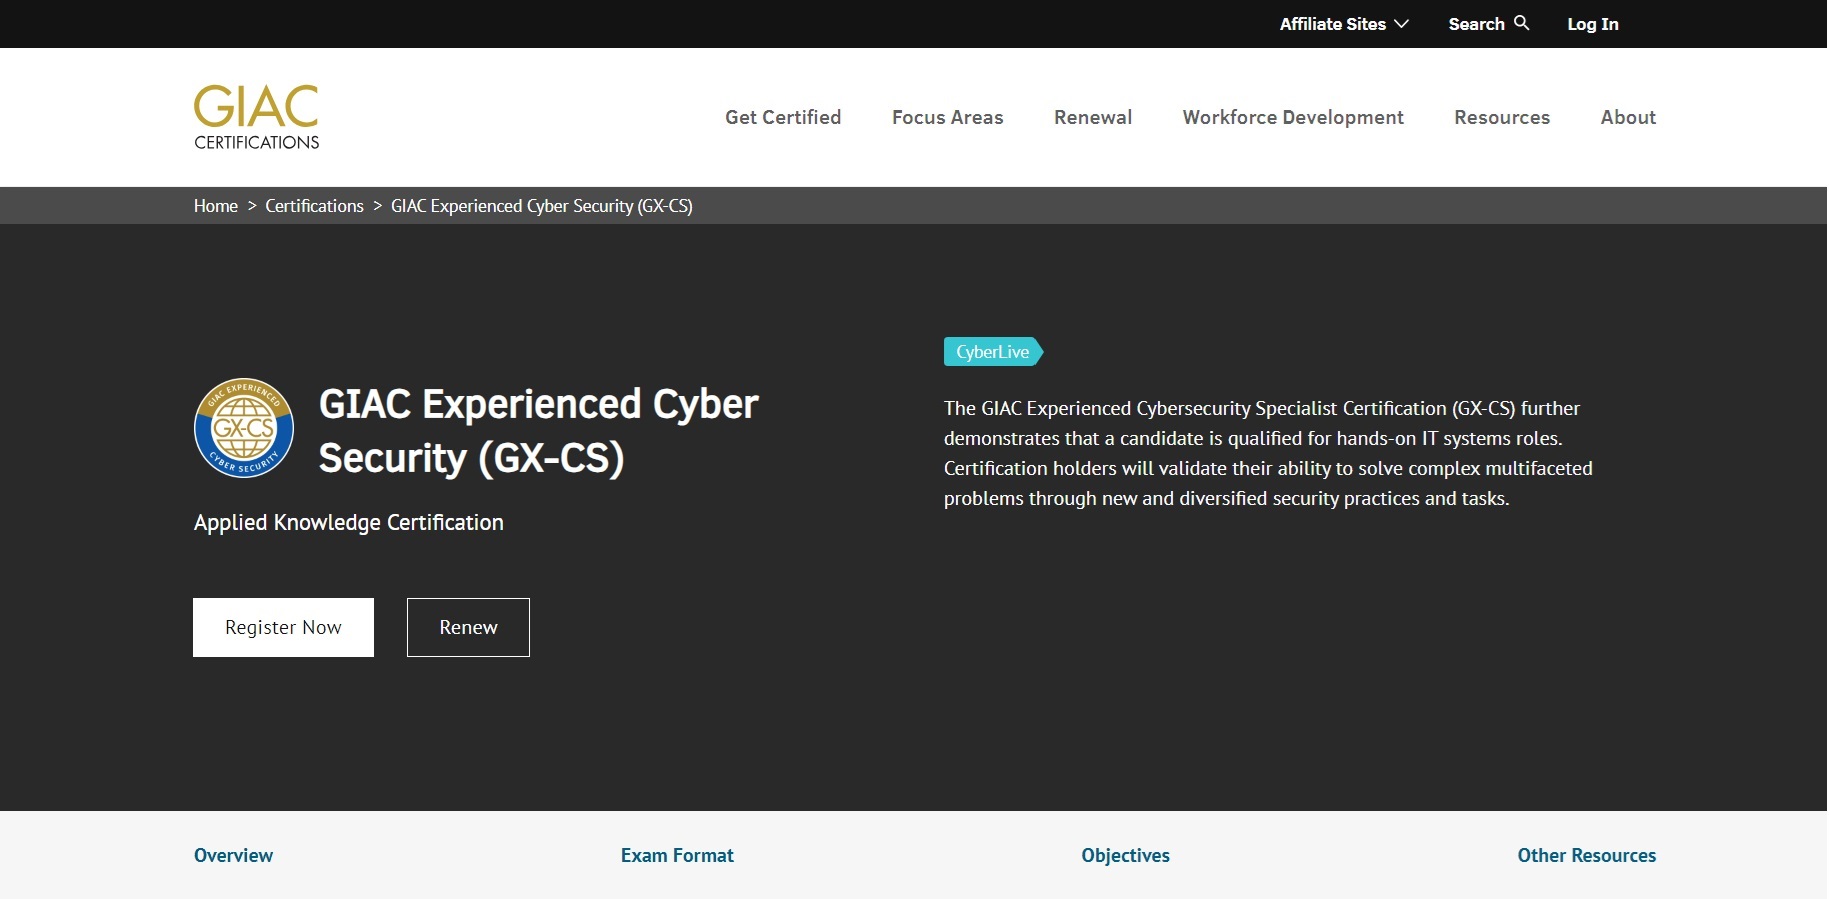Jump to the Objectives section

1125,855
